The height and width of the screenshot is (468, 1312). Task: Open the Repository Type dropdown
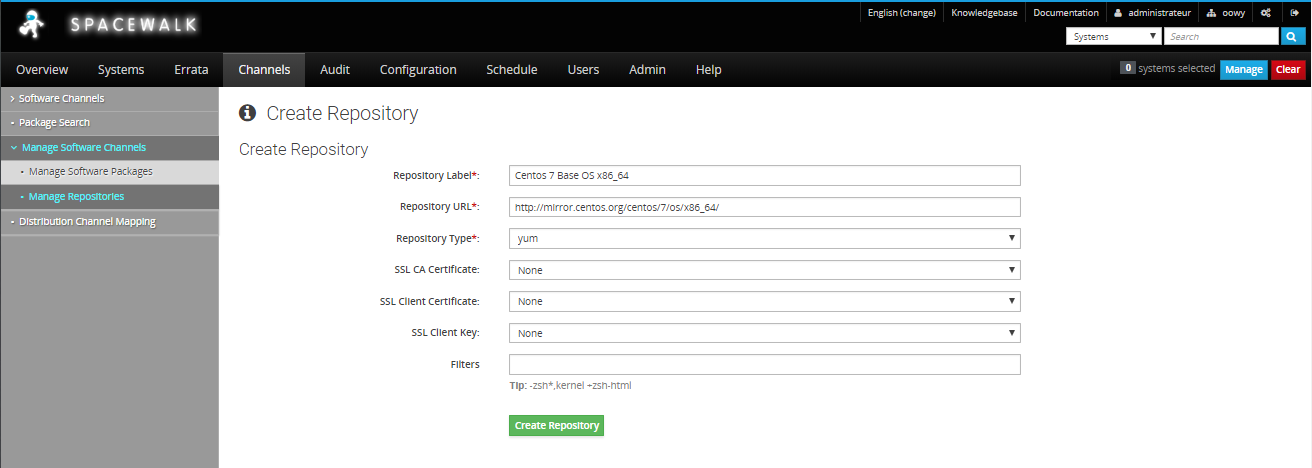[764, 238]
